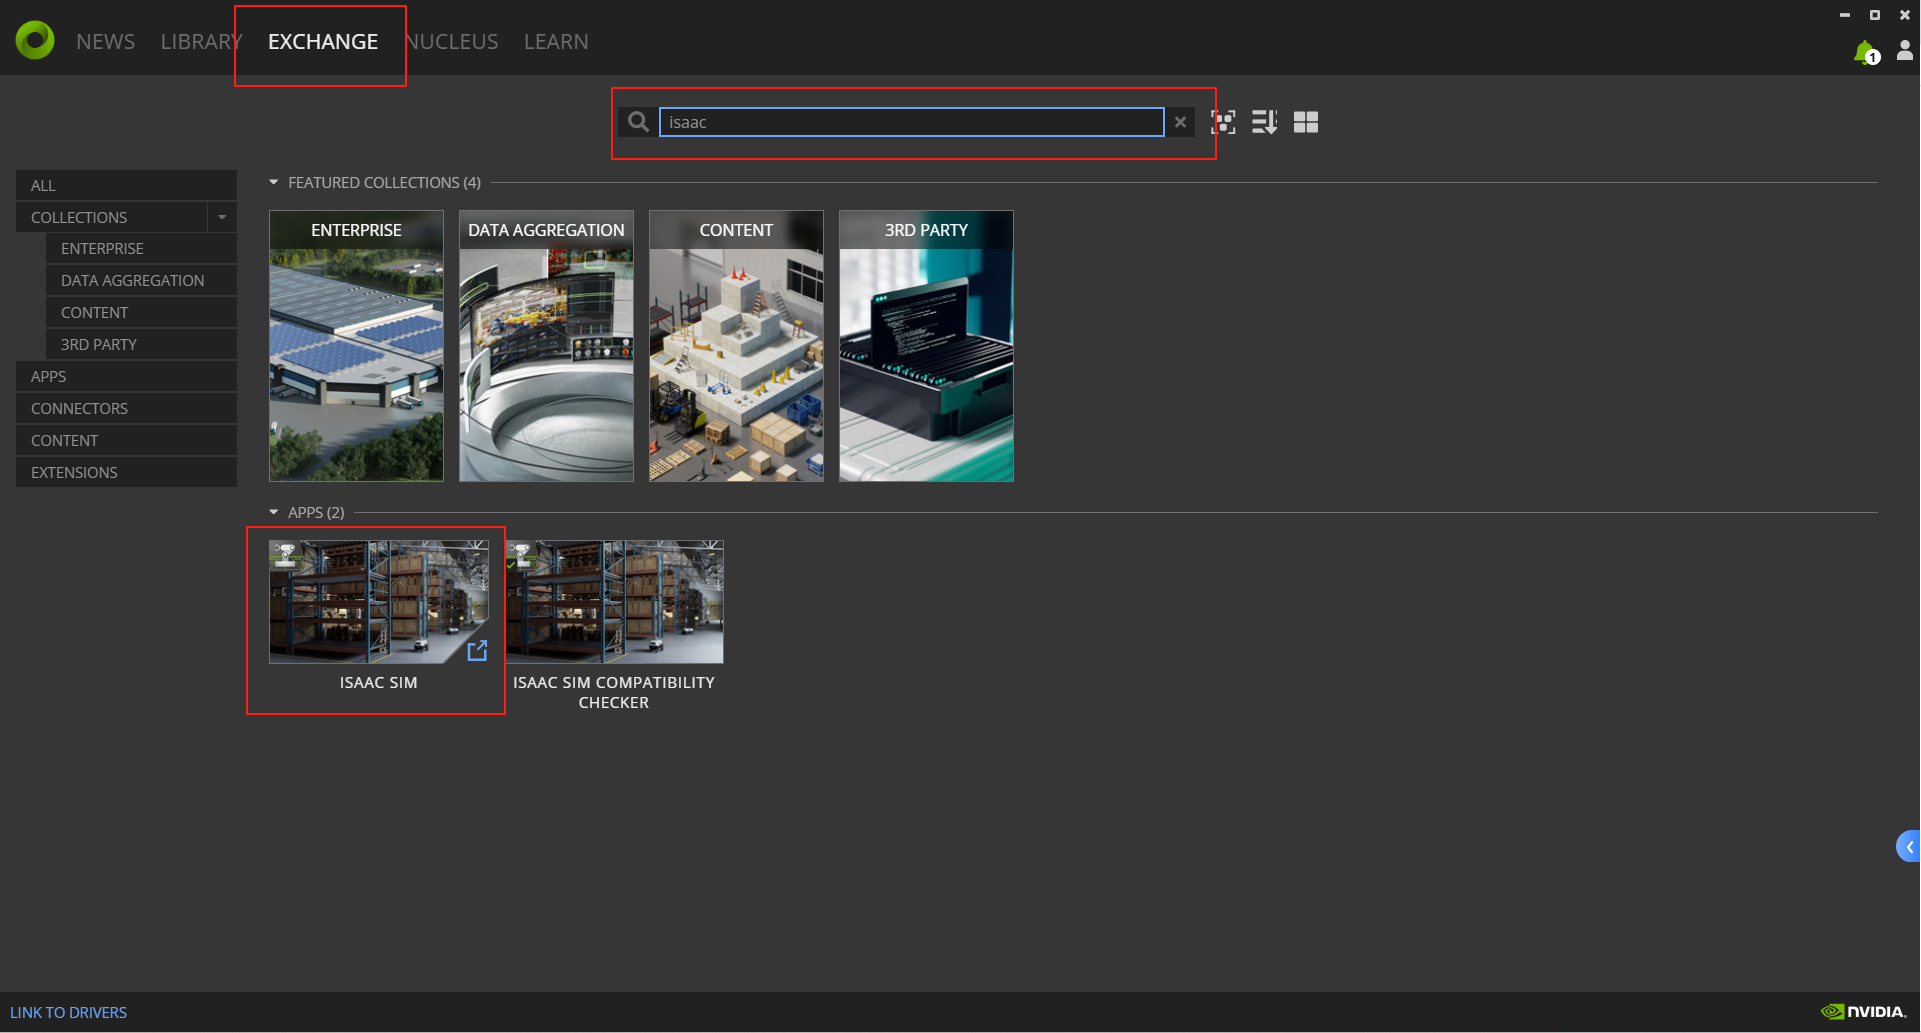Collapse the APPS (2) section
Image resolution: width=1921 pixels, height=1033 pixels.
pos(273,511)
